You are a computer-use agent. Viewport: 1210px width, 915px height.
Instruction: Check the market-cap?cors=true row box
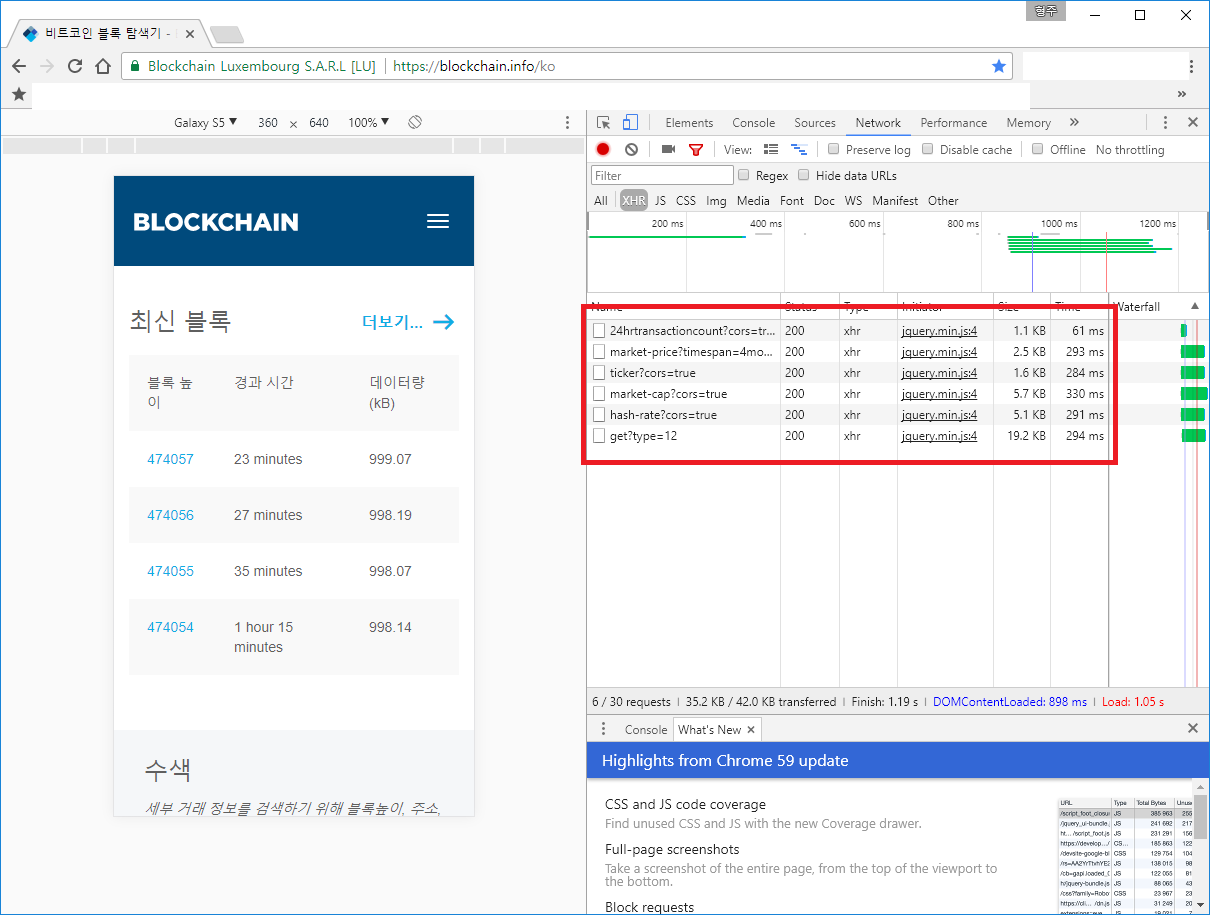click(x=599, y=394)
